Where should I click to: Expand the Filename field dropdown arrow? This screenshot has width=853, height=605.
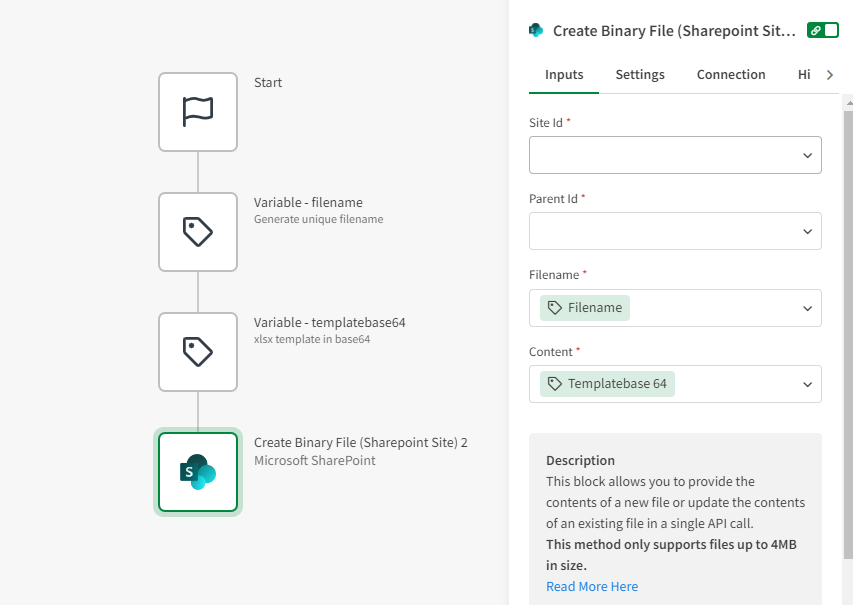(807, 308)
